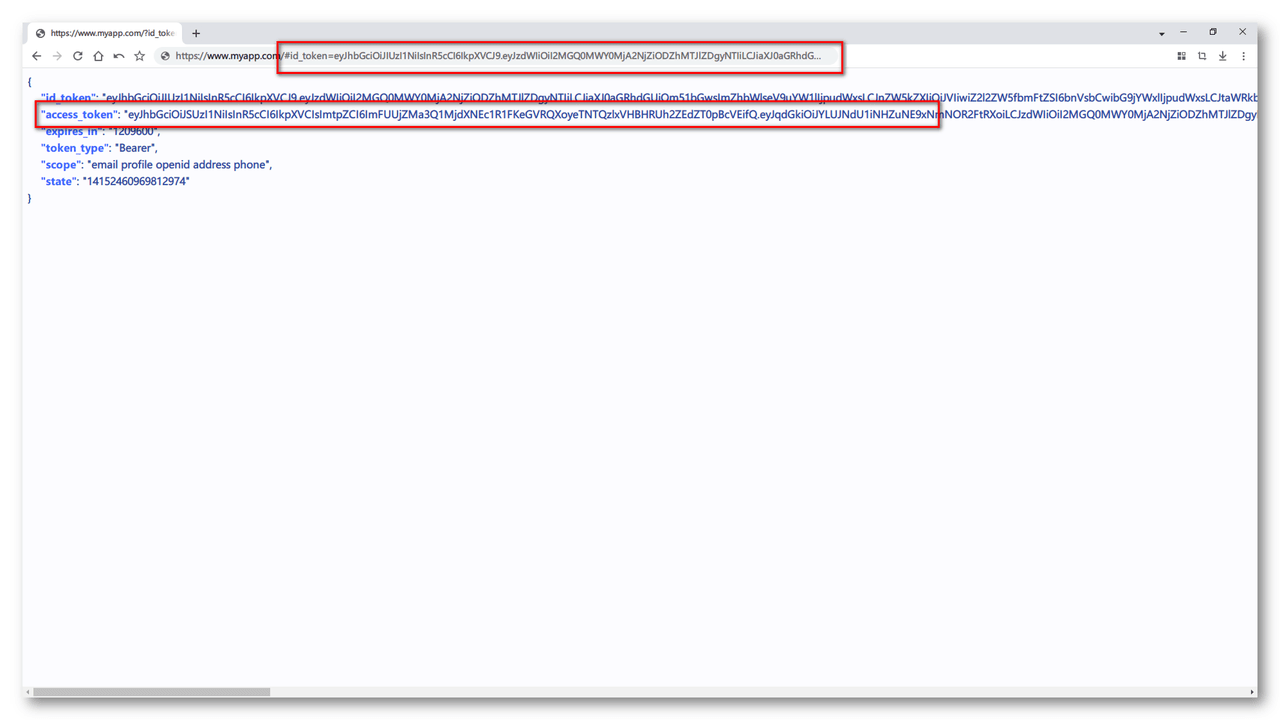Bookmark this page with the star icon
The width and height of the screenshot is (1280, 720).
(x=140, y=56)
